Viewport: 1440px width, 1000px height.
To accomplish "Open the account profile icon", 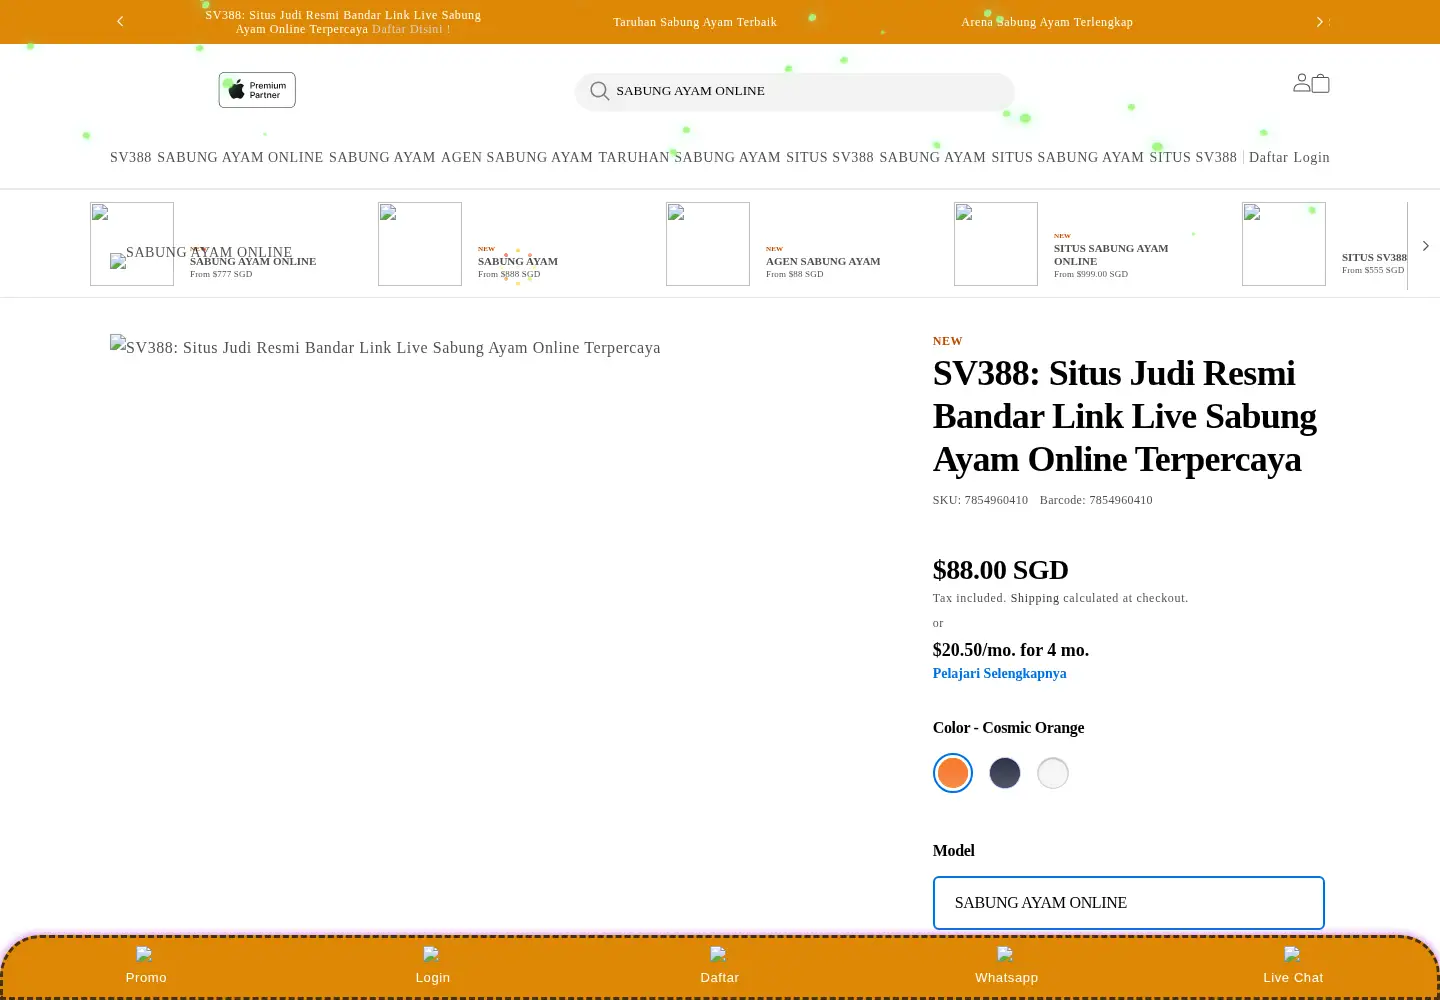I will pyautogui.click(x=1302, y=83).
